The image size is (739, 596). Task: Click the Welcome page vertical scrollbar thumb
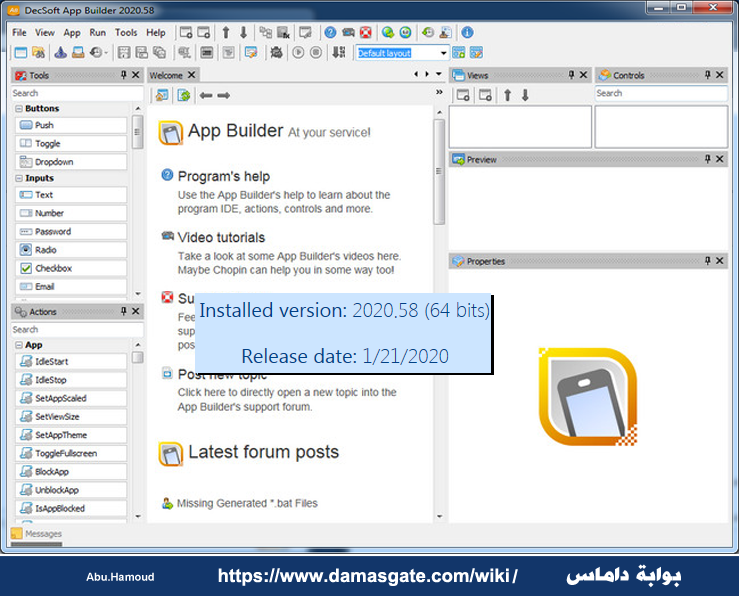pos(439,172)
